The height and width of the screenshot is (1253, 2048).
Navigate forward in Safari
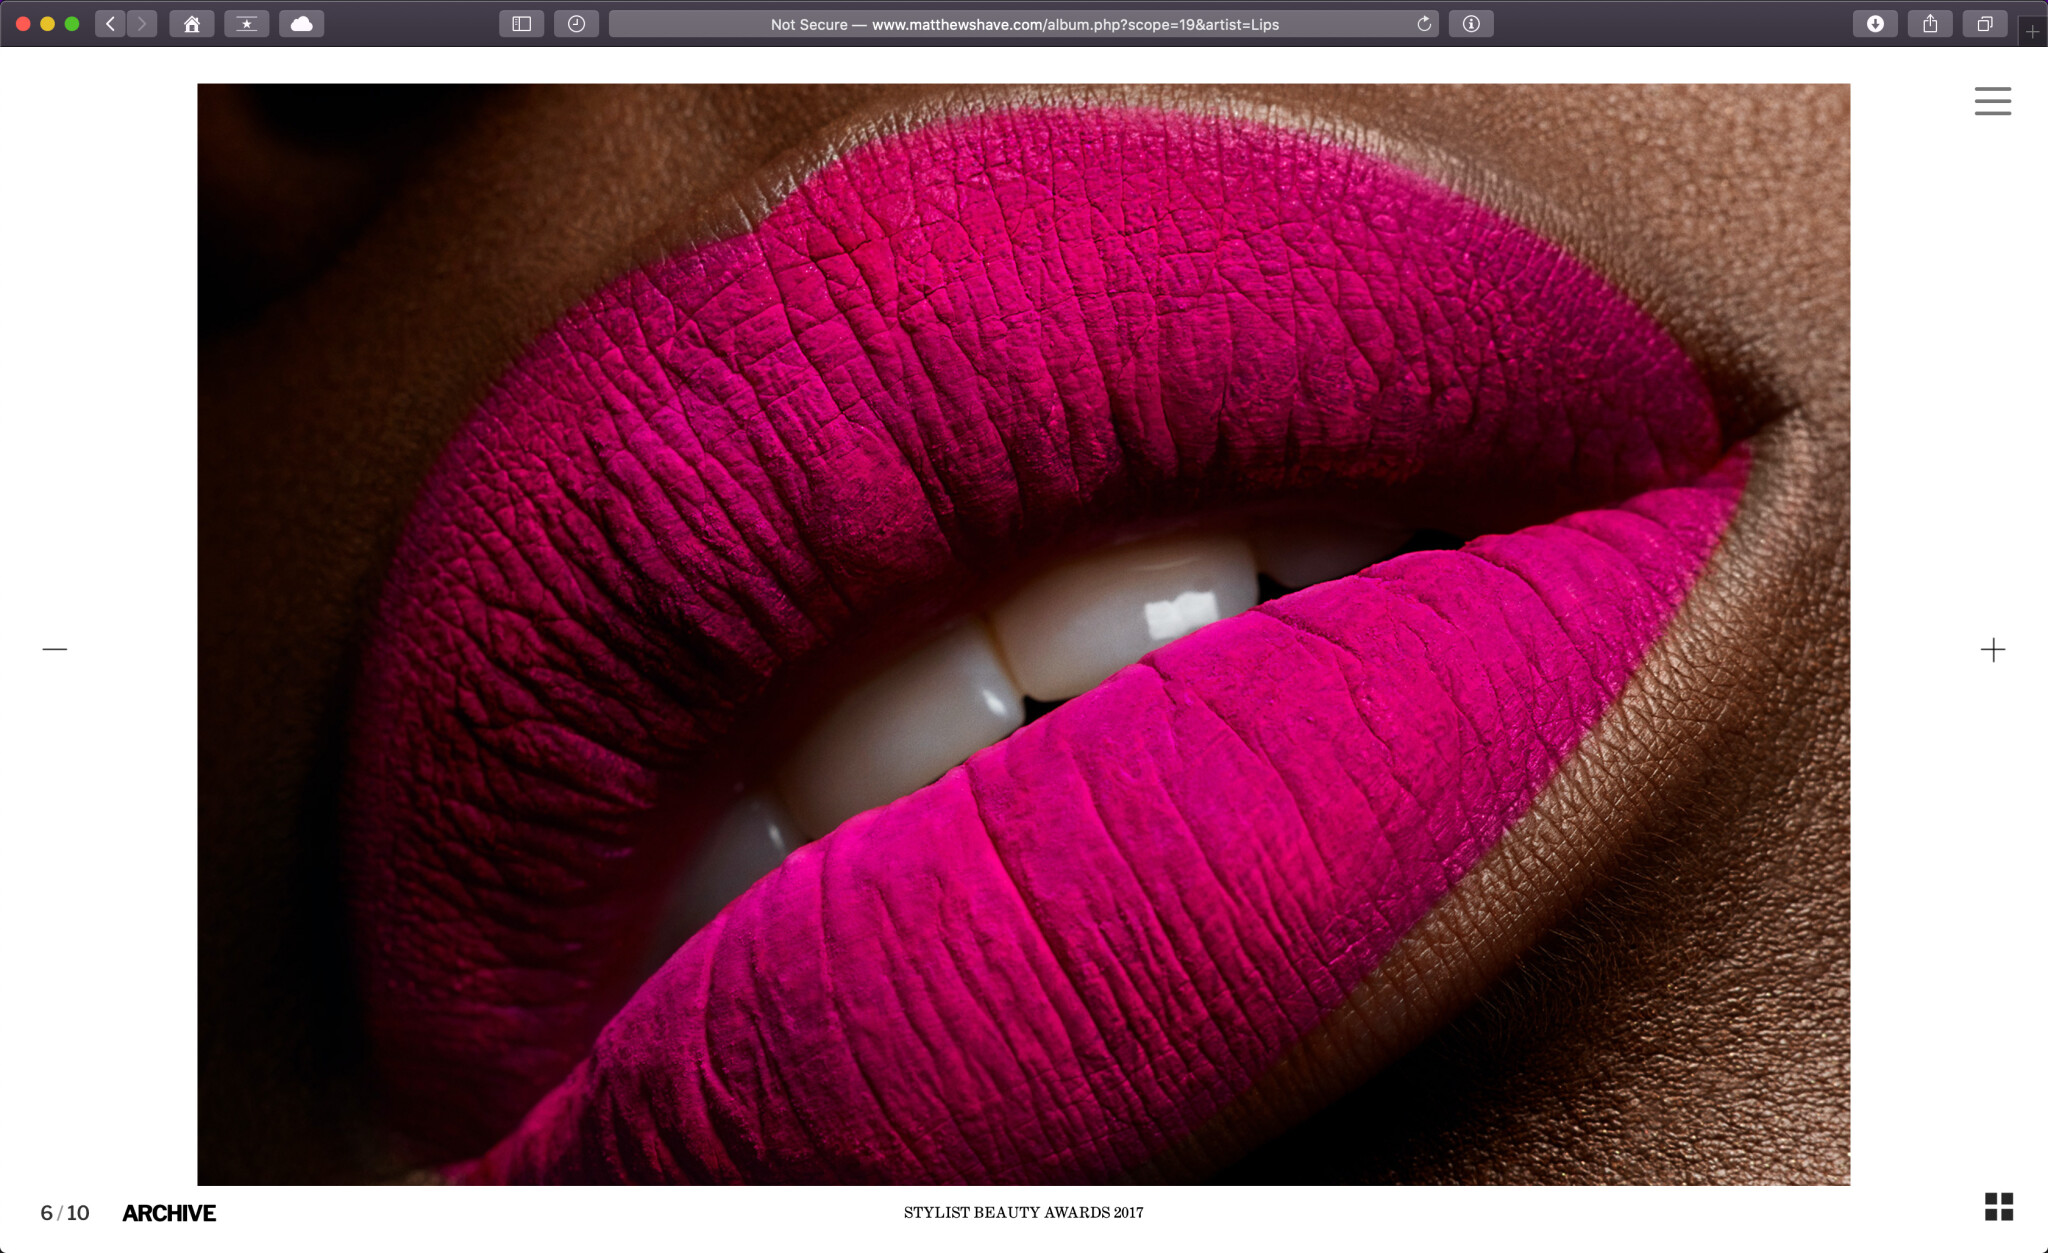point(142,24)
